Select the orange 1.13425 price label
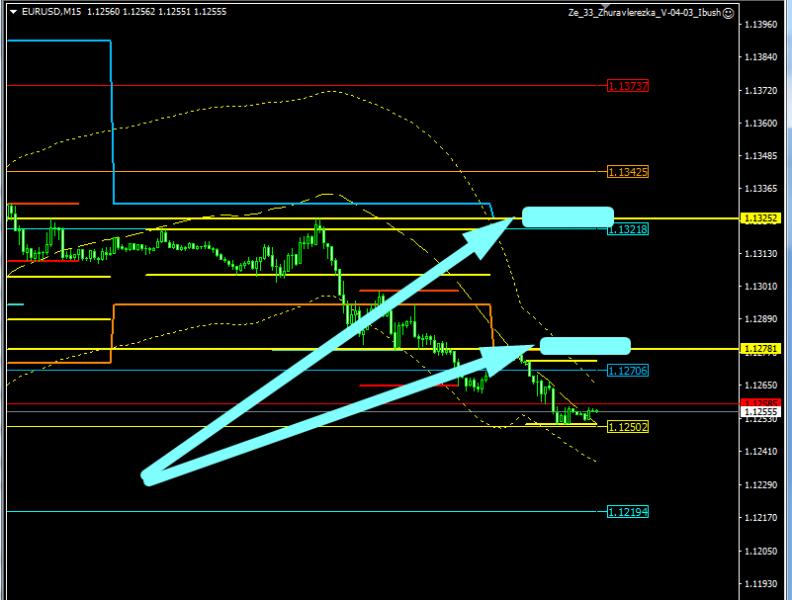This screenshot has width=792, height=600. click(x=628, y=172)
